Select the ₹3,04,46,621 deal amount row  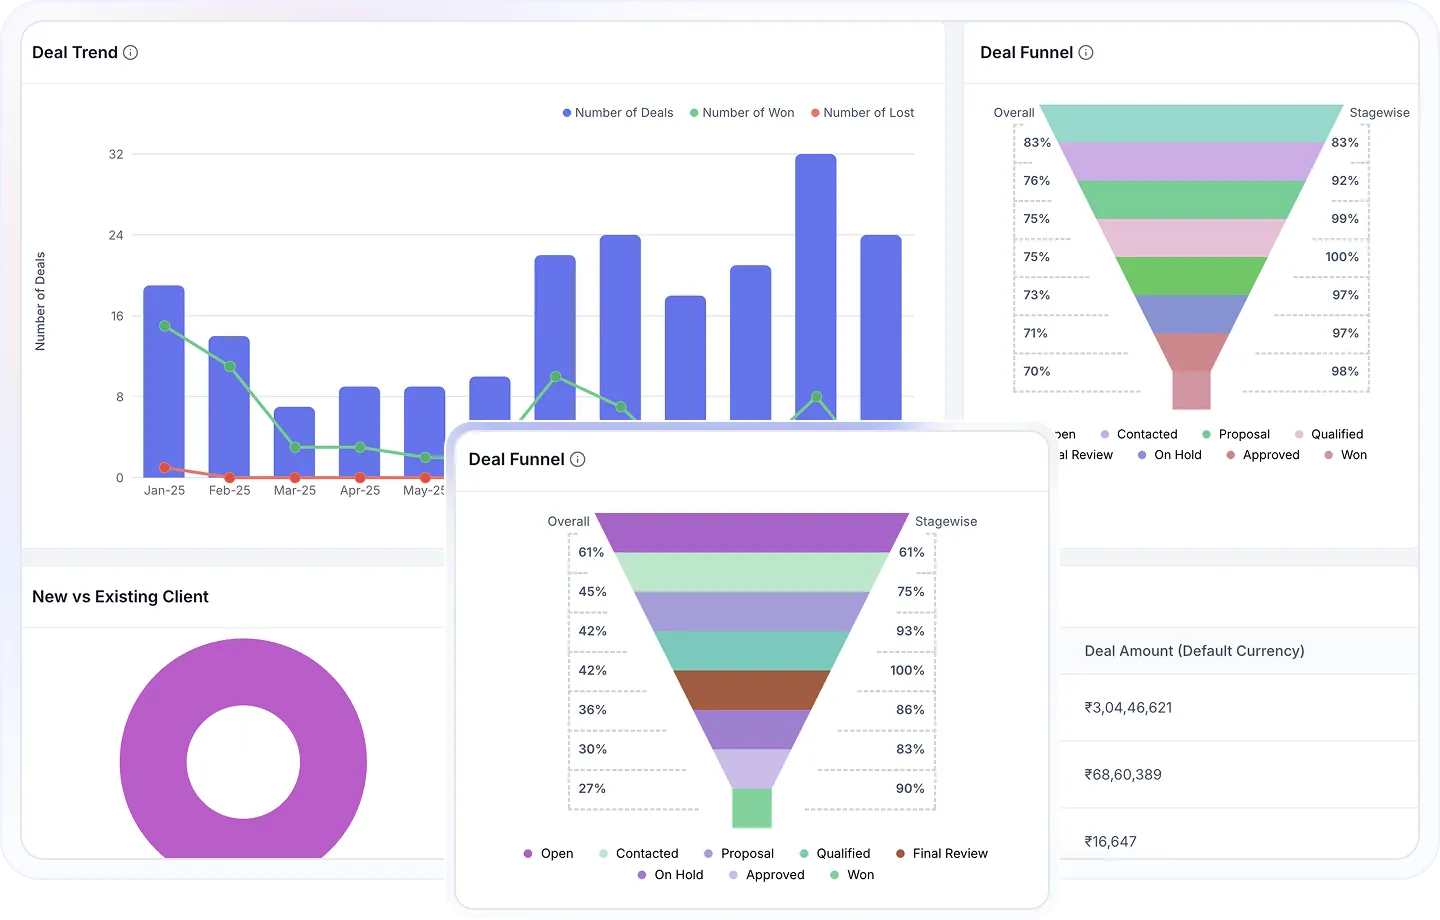click(1128, 708)
